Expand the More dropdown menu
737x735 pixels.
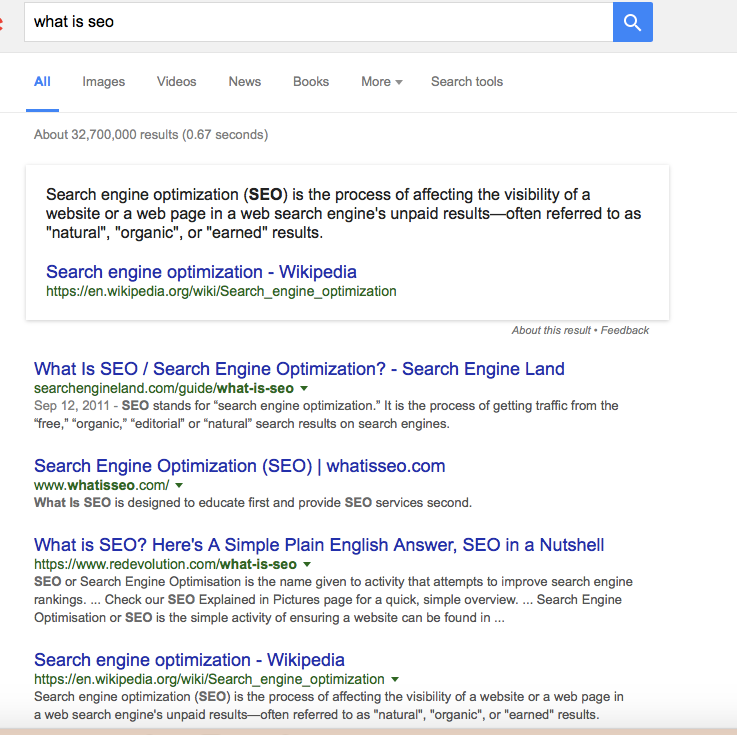point(382,82)
